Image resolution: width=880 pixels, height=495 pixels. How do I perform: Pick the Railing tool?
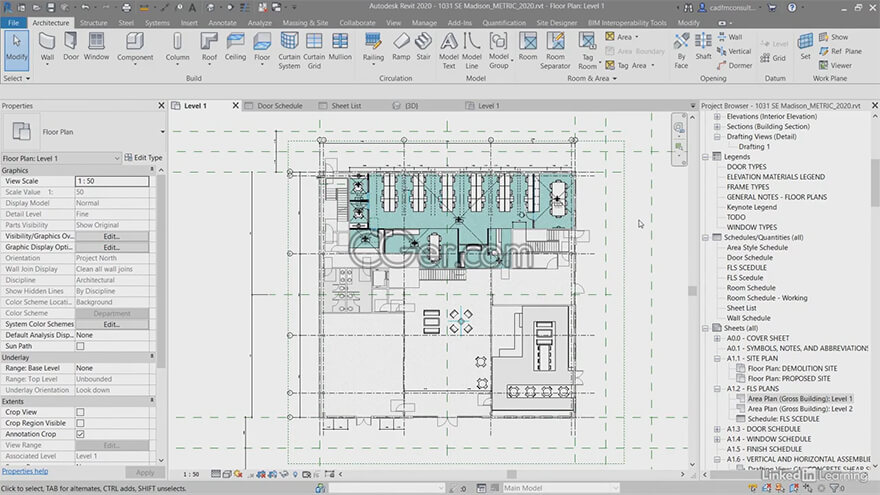(373, 47)
